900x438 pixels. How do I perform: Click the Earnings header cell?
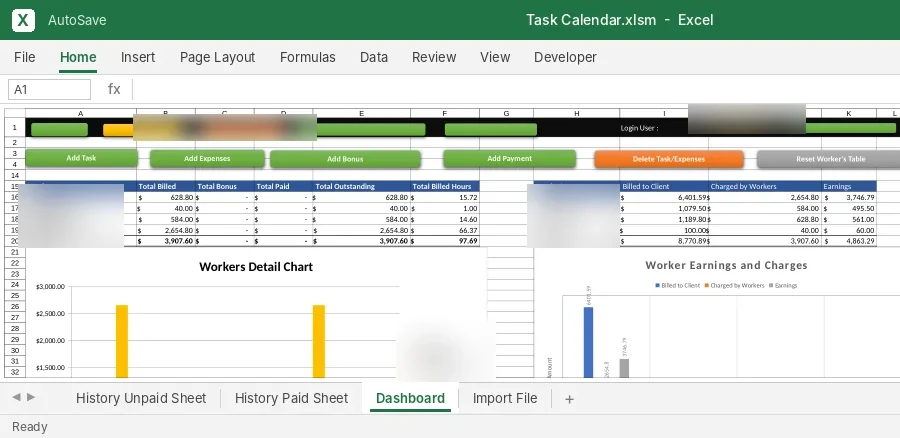849,187
